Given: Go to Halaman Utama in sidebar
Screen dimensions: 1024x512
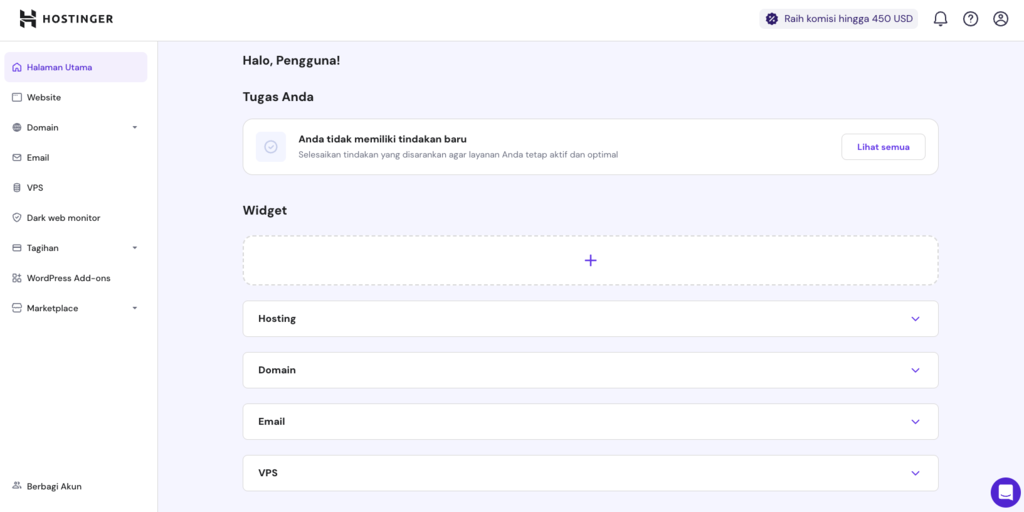Looking at the screenshot, I should pyautogui.click(x=60, y=67).
